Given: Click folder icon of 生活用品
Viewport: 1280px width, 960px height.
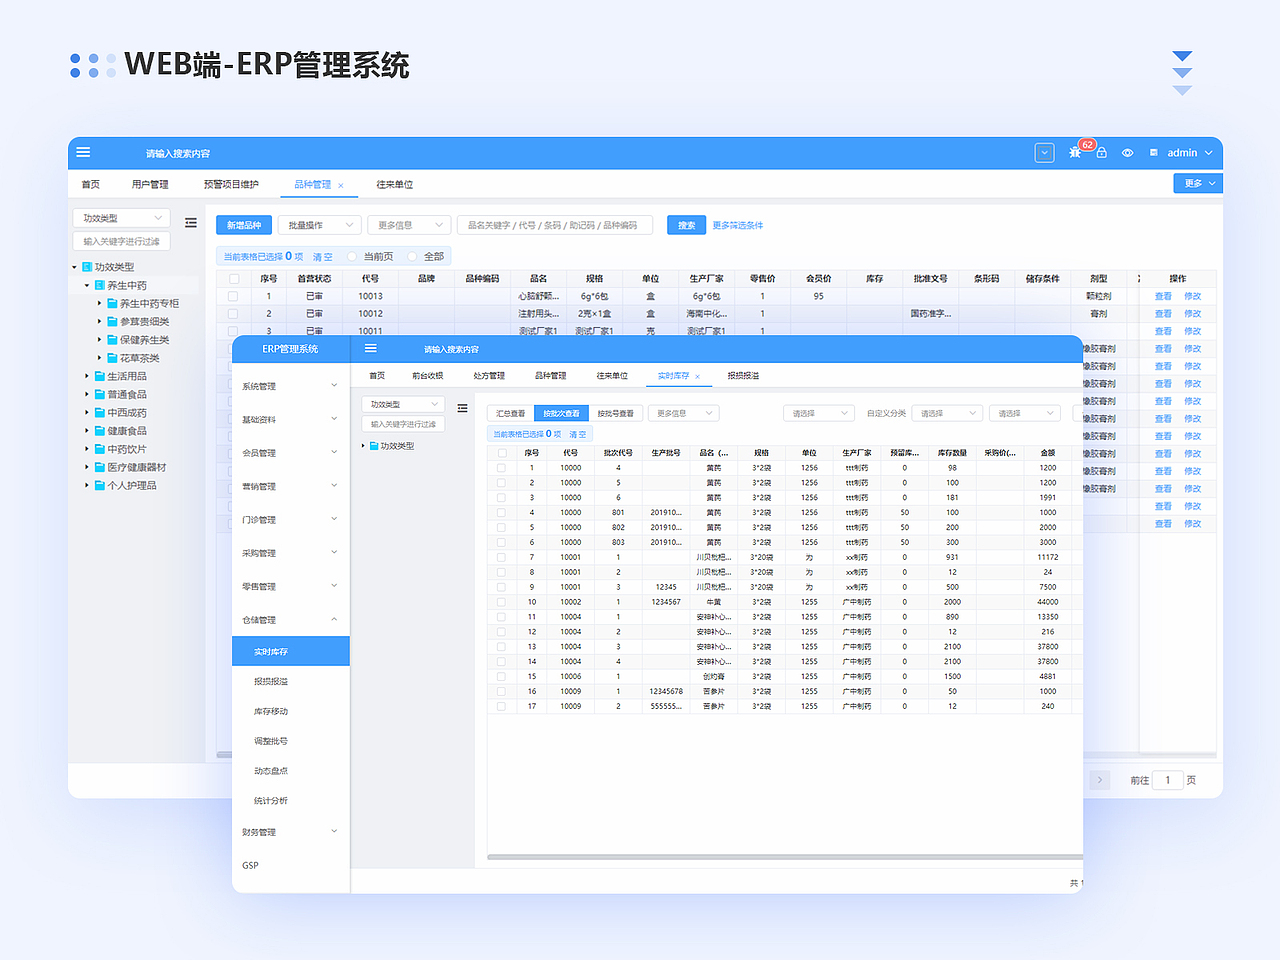Looking at the screenshot, I should 100,376.
